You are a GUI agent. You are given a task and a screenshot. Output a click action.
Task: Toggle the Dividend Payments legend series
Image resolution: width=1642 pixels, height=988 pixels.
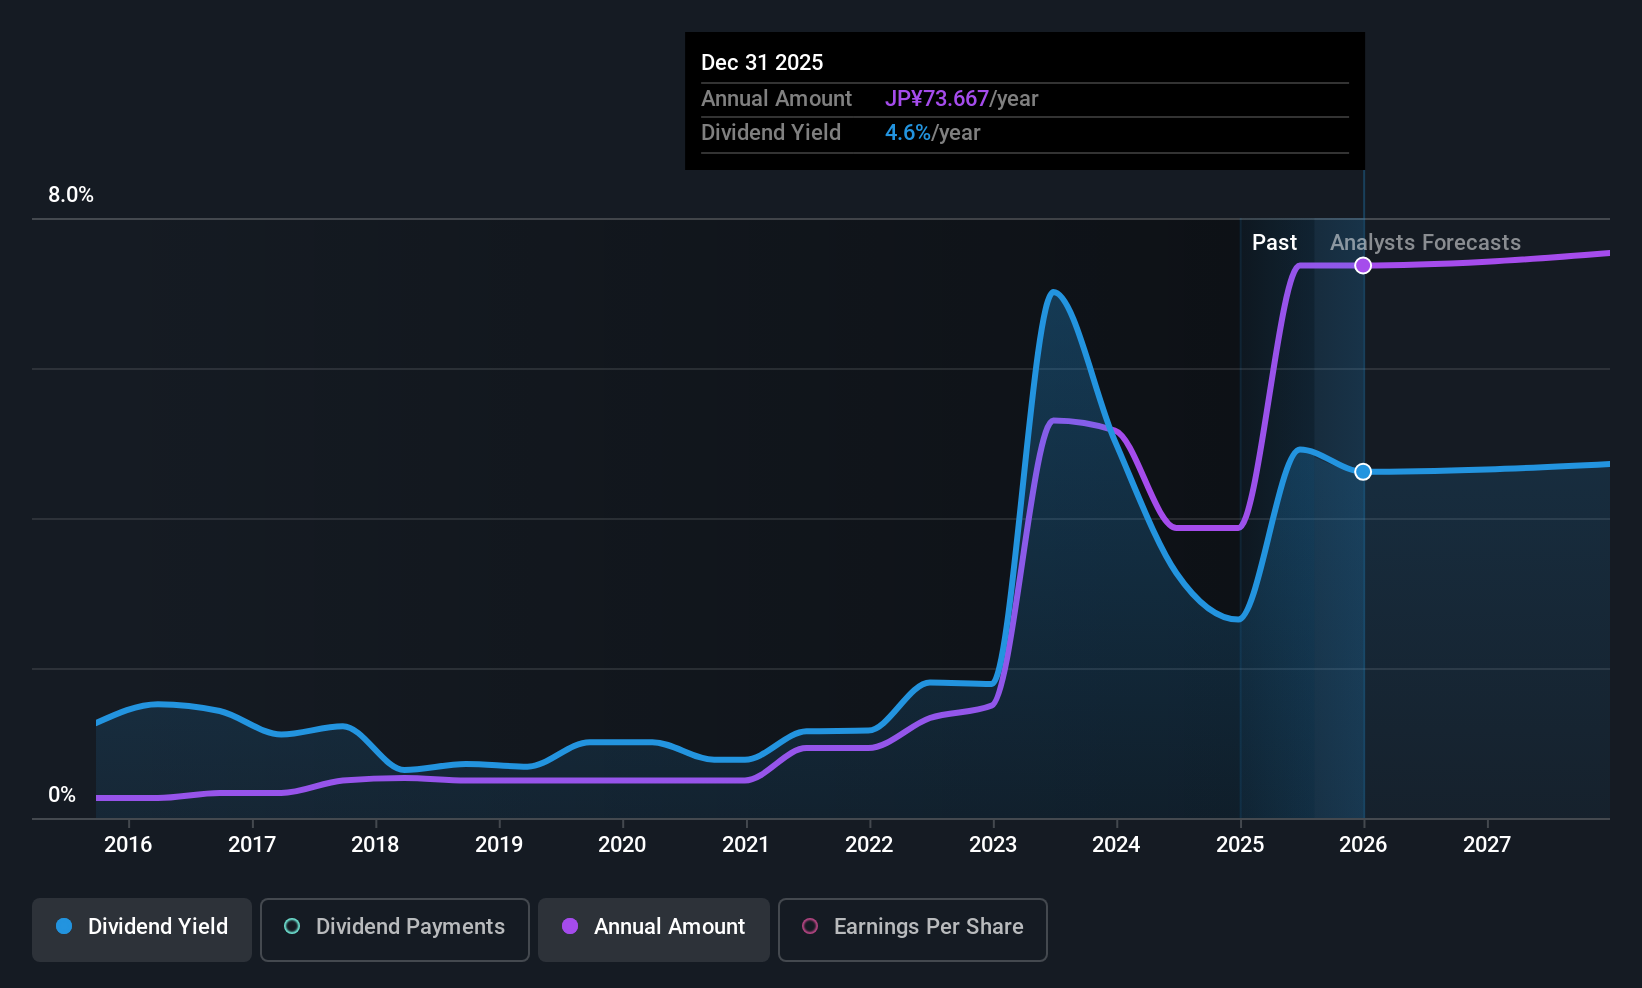point(395,930)
